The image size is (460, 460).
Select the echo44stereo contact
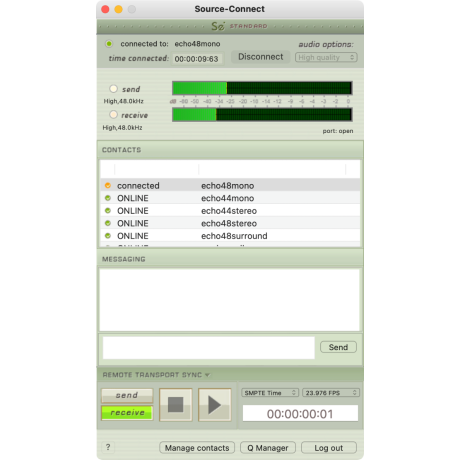click(230, 211)
